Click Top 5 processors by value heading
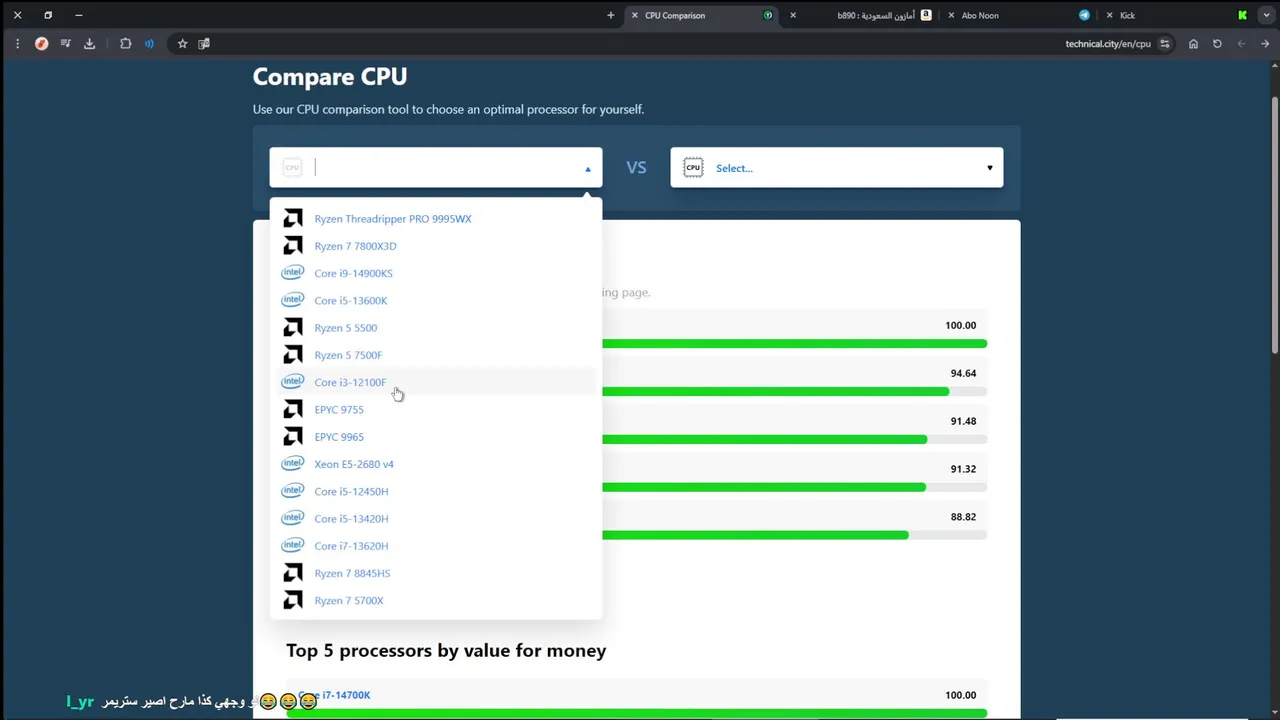The height and width of the screenshot is (720, 1280). coord(446,651)
